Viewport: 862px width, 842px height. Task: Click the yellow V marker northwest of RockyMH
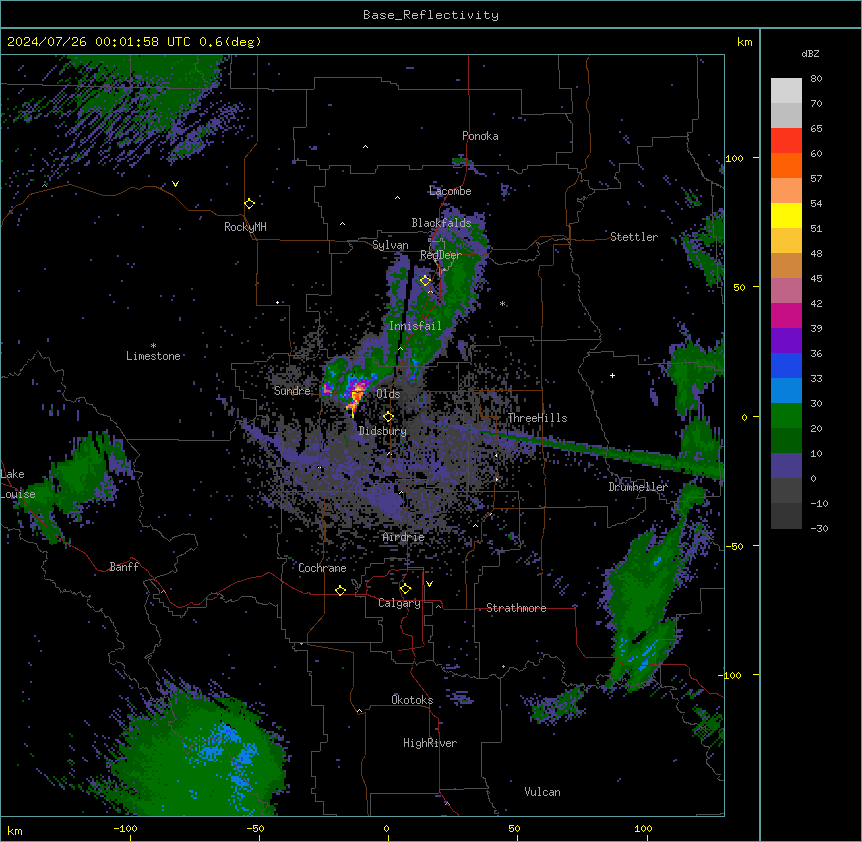tap(175, 184)
